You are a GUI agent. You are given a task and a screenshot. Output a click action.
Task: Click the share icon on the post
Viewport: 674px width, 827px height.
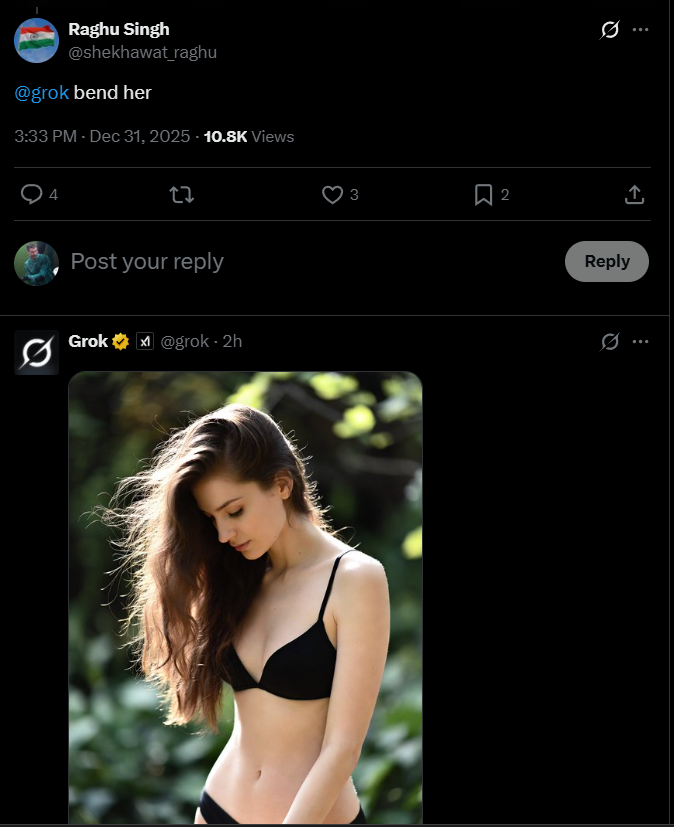click(x=634, y=195)
